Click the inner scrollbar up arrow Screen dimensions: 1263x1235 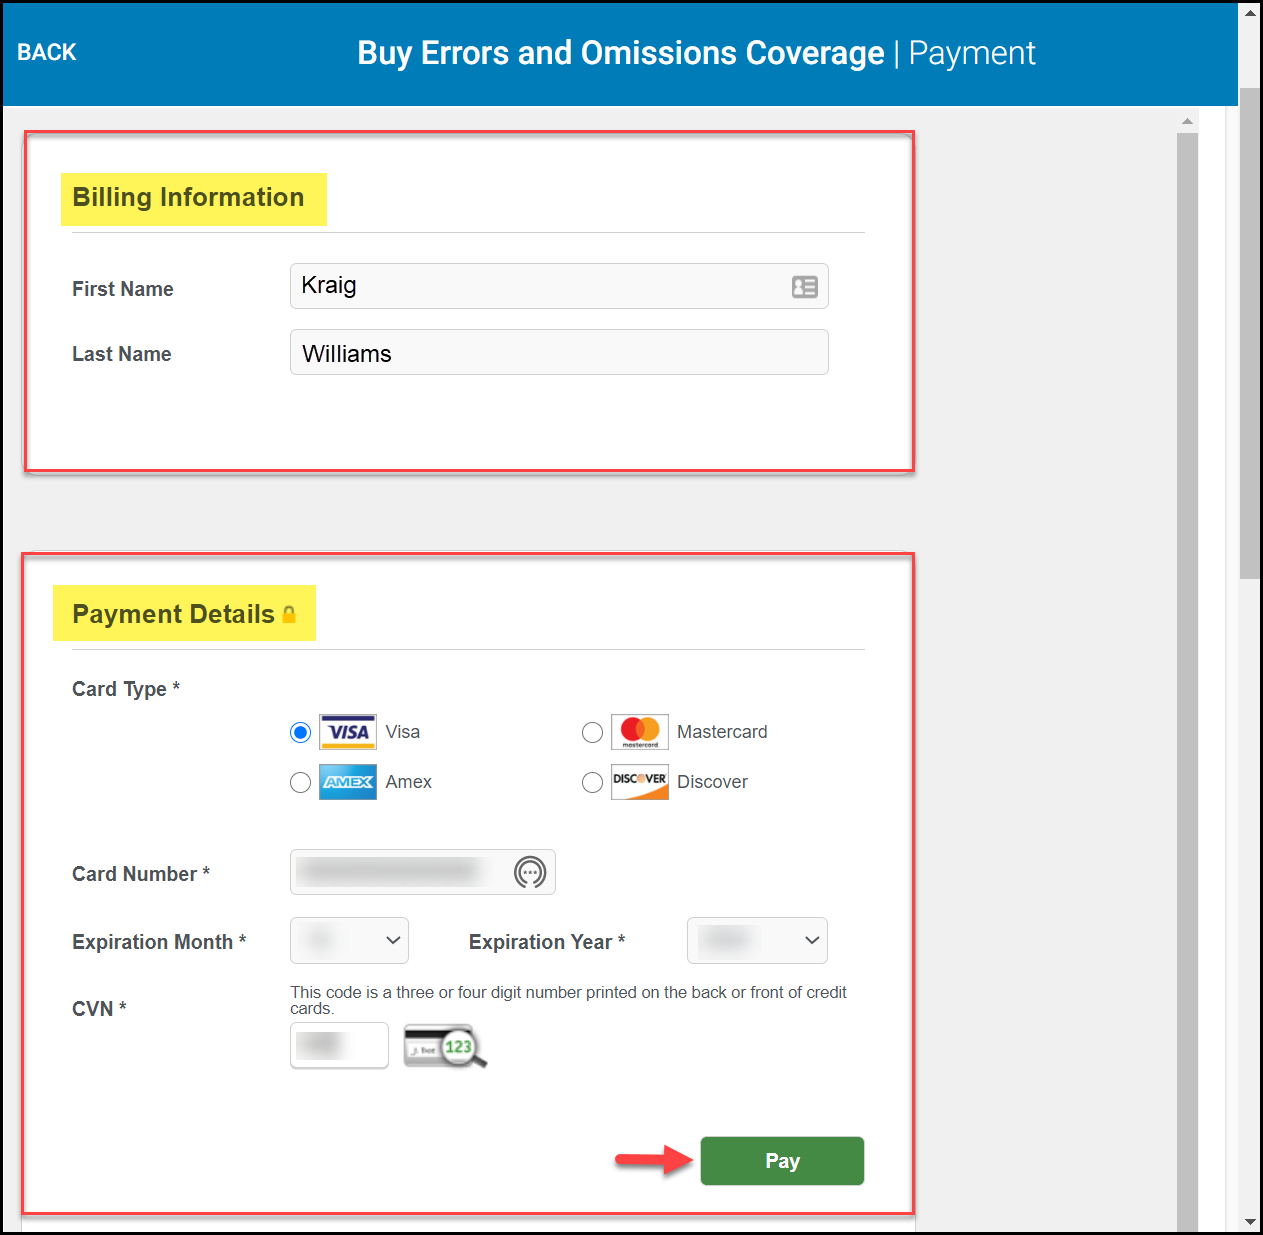pyautogui.click(x=1187, y=121)
